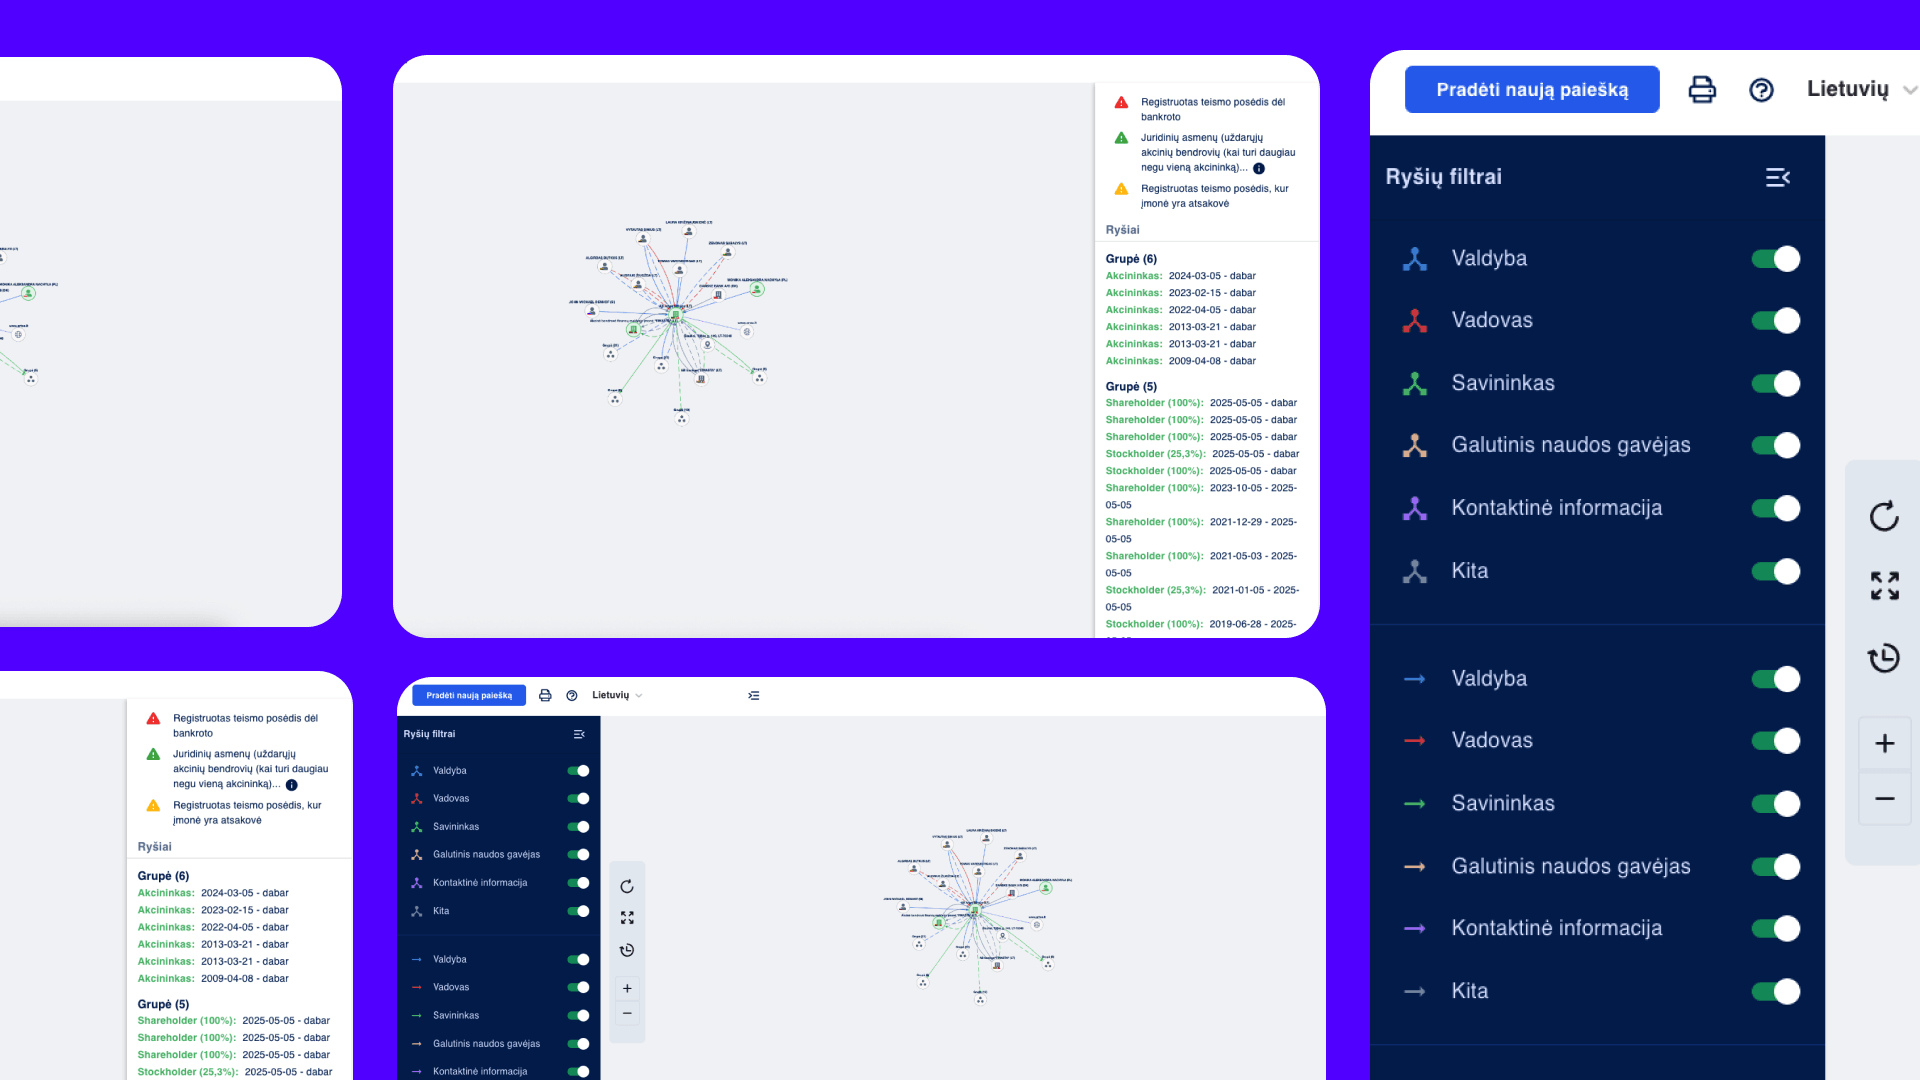Click the info icon next to akcininką text
The height and width of the screenshot is (1080, 1920).
click(x=1259, y=168)
